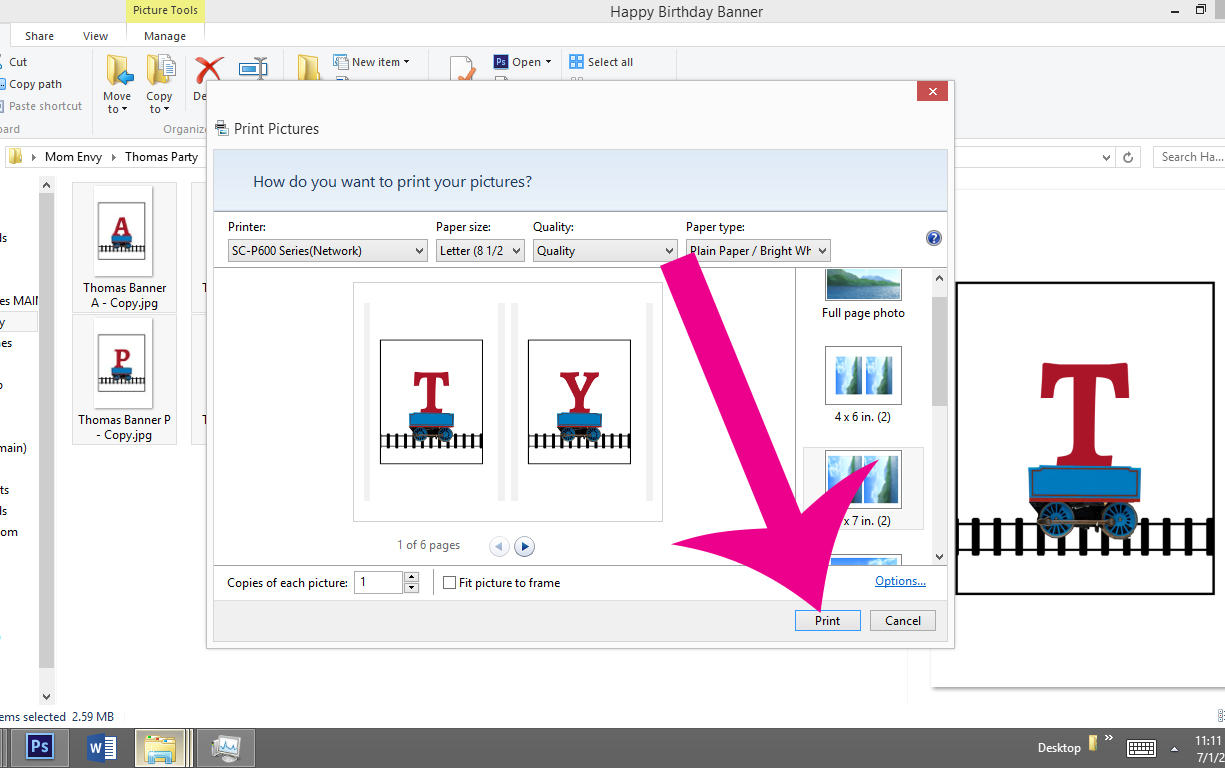The width and height of the screenshot is (1225, 768).
Task: Choose the 4 x 6 in. (2) layout
Action: tap(863, 385)
